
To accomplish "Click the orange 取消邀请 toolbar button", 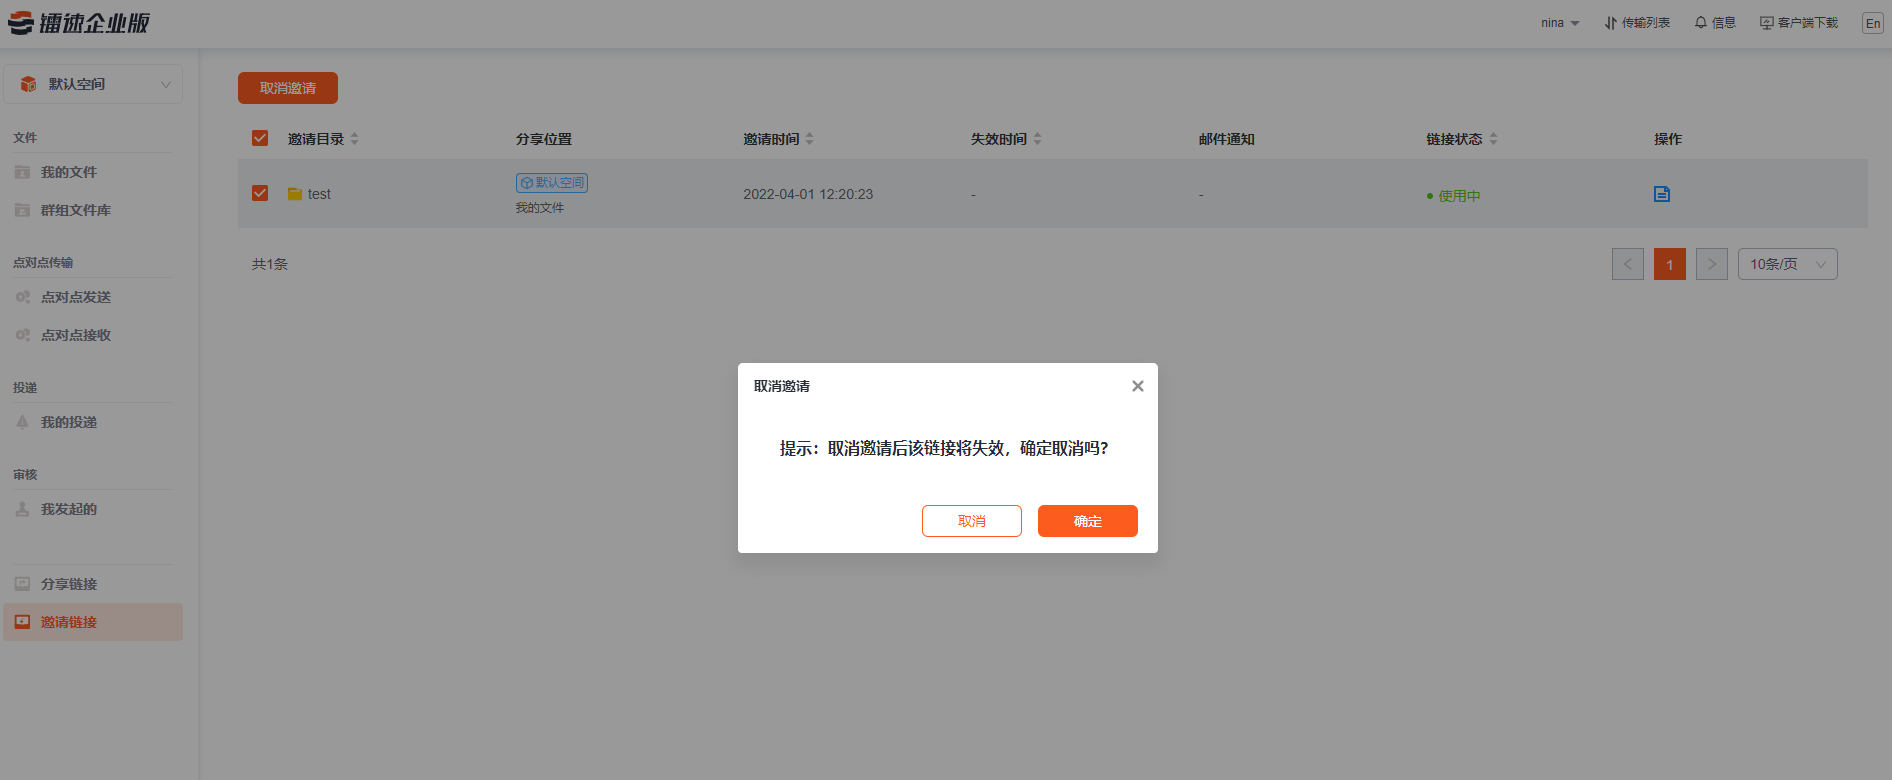I will point(288,88).
